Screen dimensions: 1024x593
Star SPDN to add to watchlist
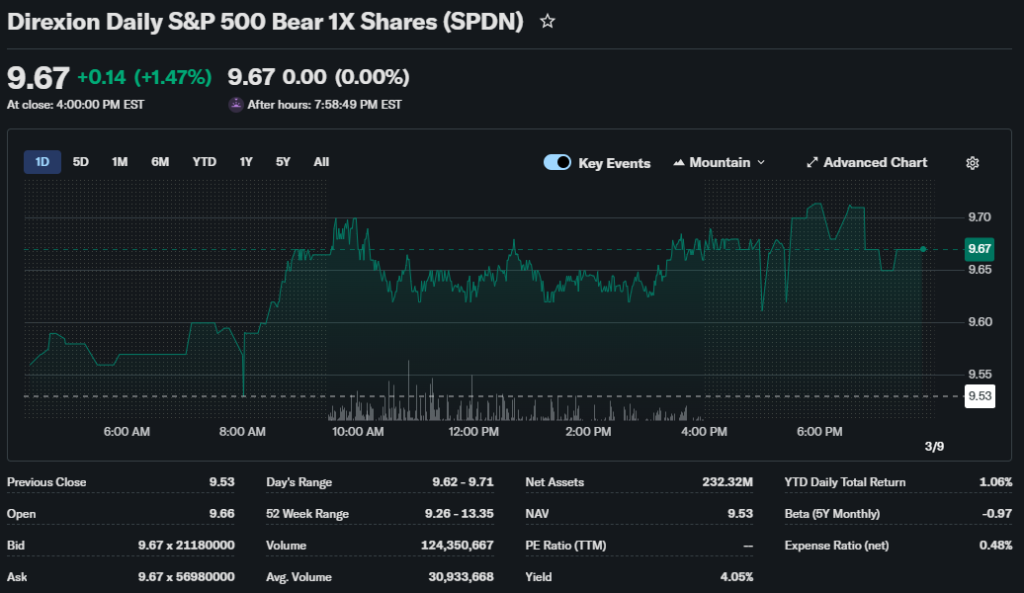[x=547, y=21]
